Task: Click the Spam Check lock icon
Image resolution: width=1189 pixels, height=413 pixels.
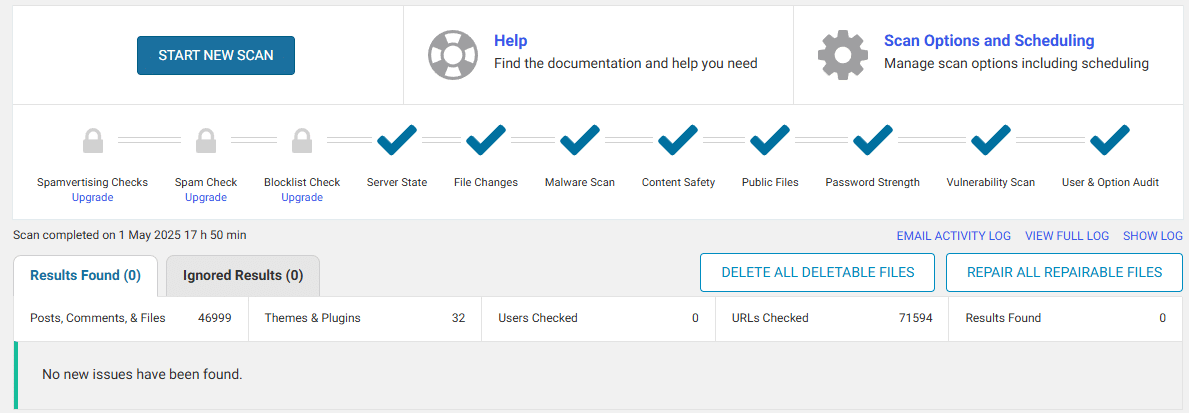Action: [x=205, y=140]
